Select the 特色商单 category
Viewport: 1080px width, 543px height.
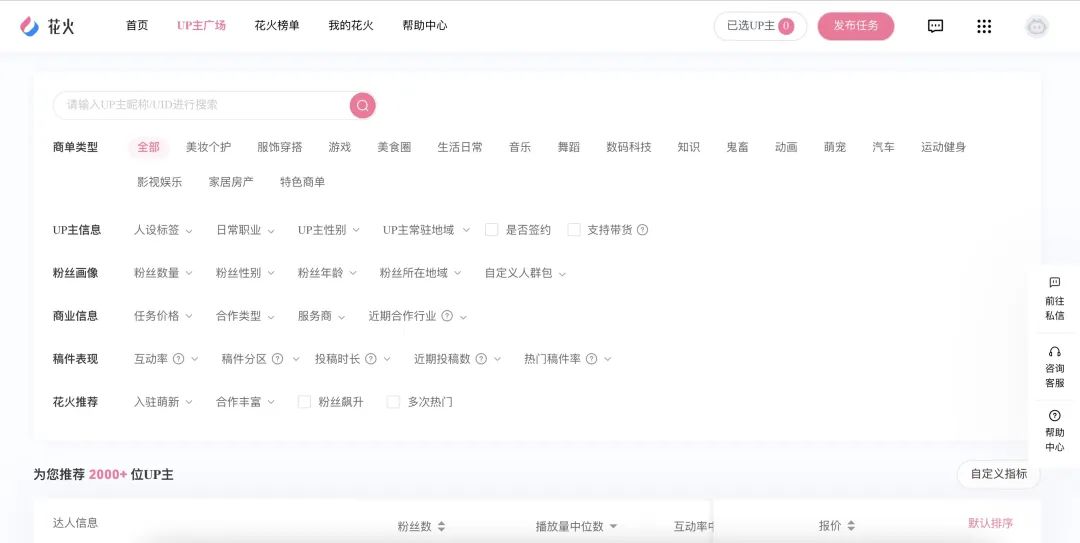pyautogui.click(x=302, y=182)
